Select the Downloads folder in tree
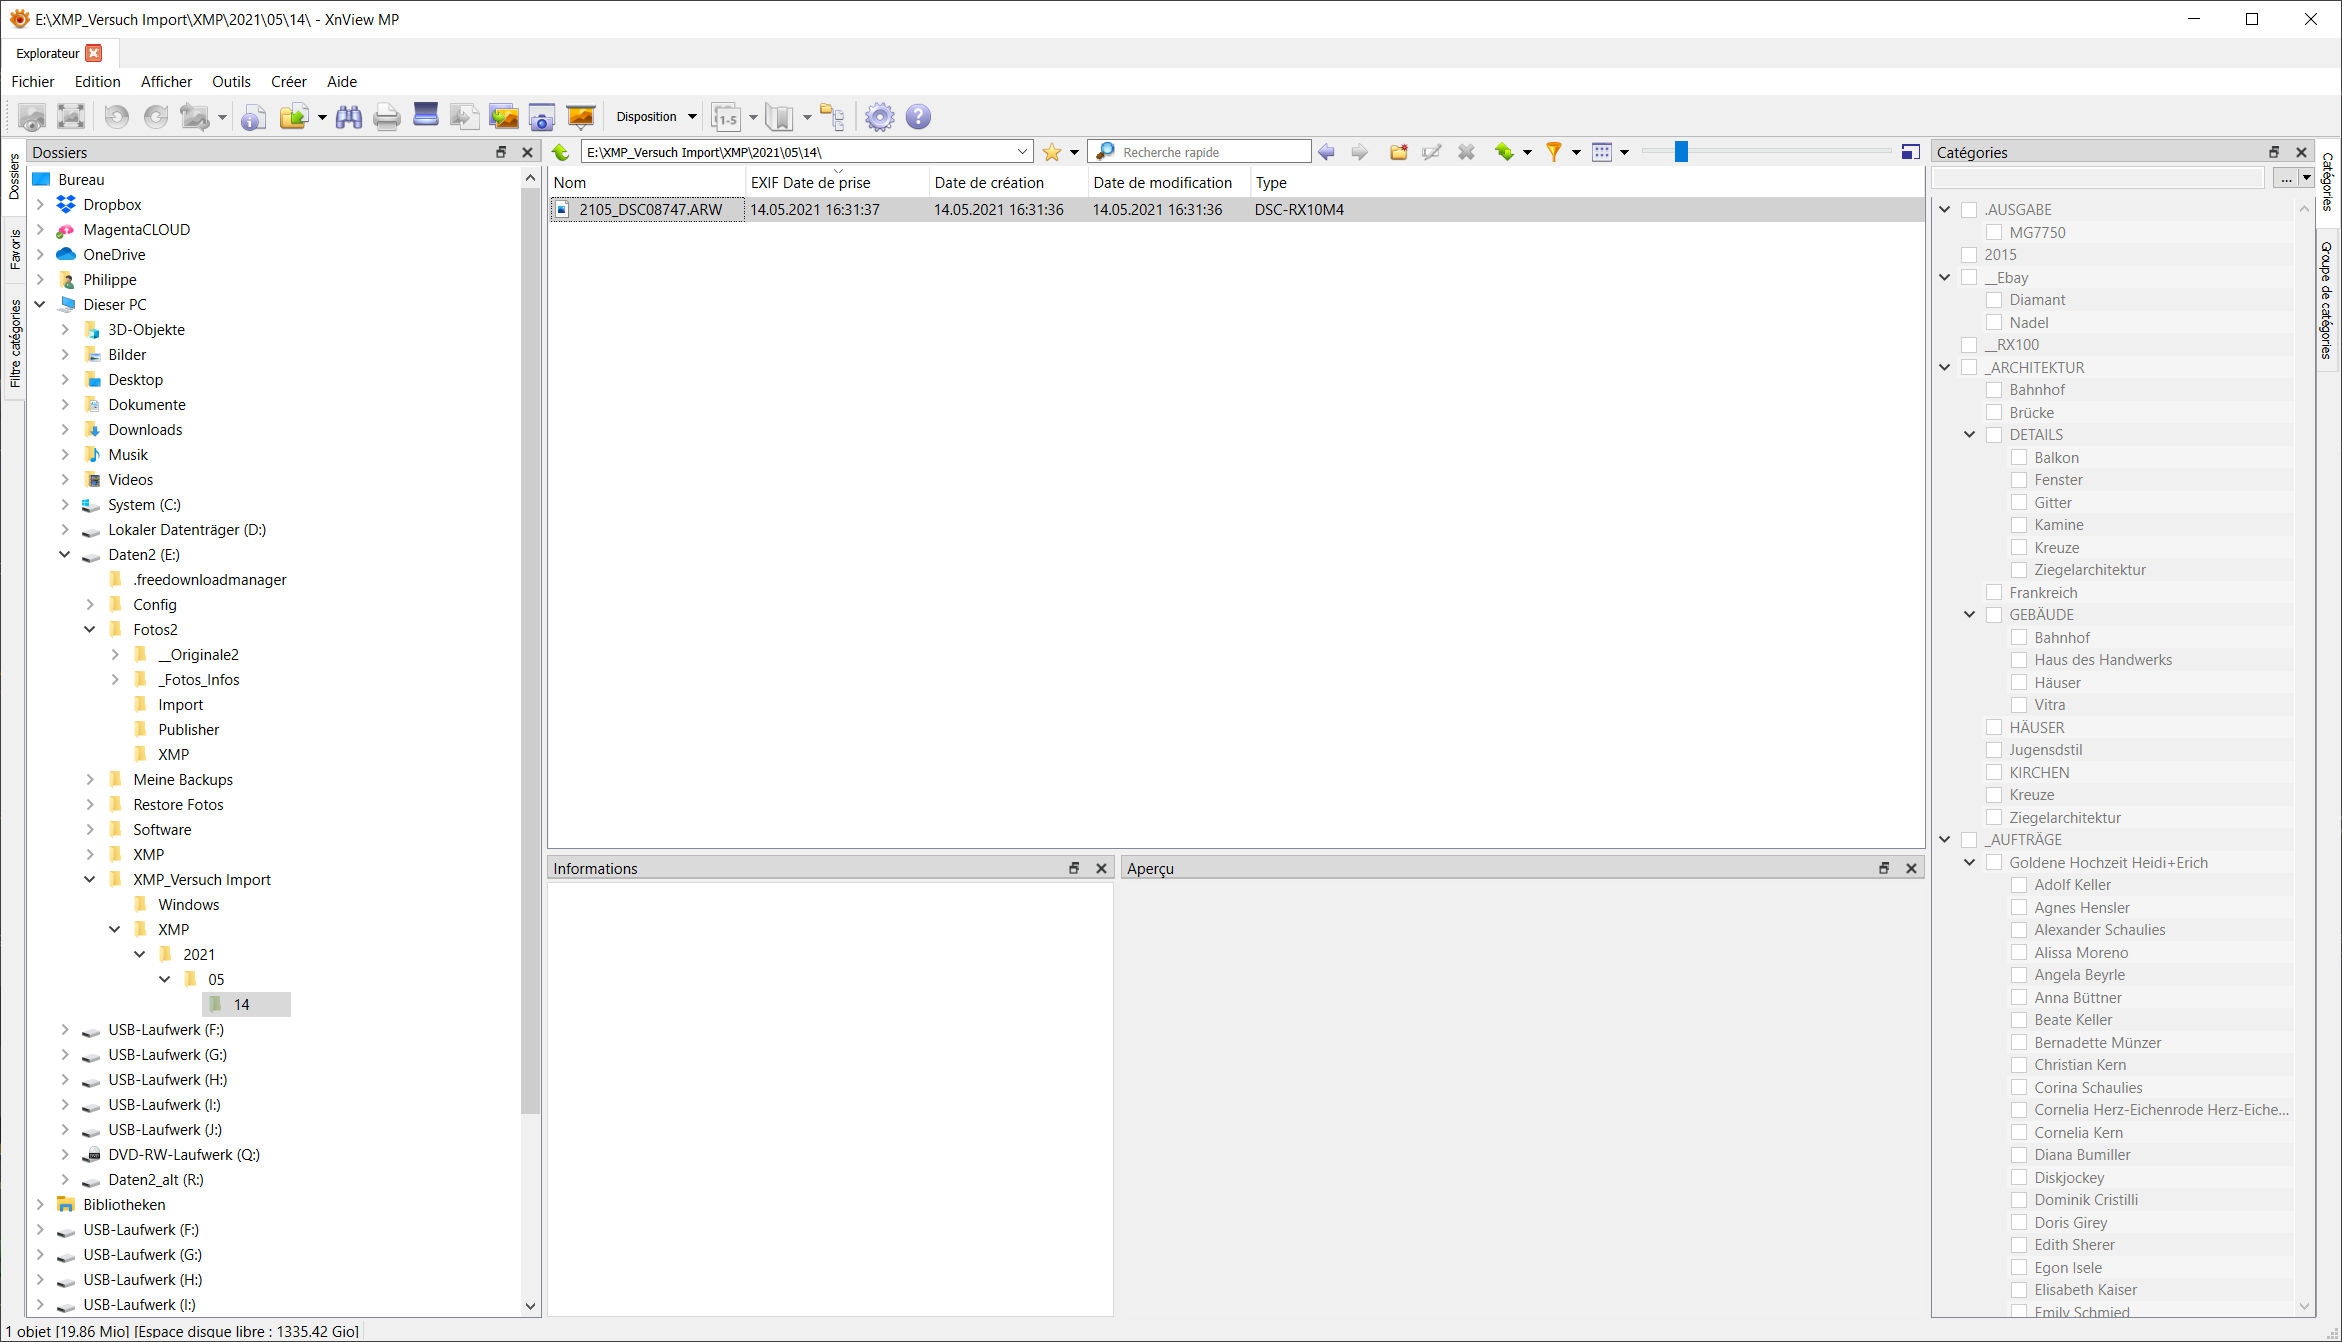The height and width of the screenshot is (1342, 2342). (145, 430)
